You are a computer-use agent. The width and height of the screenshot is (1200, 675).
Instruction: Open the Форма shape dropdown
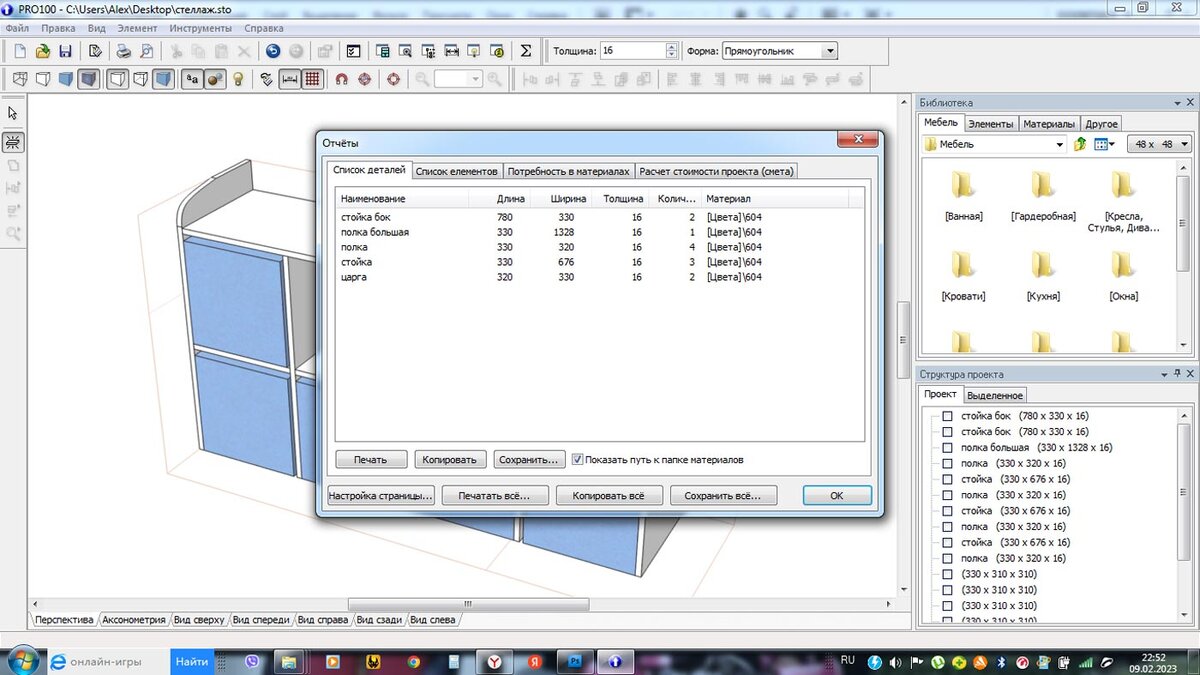pos(830,51)
